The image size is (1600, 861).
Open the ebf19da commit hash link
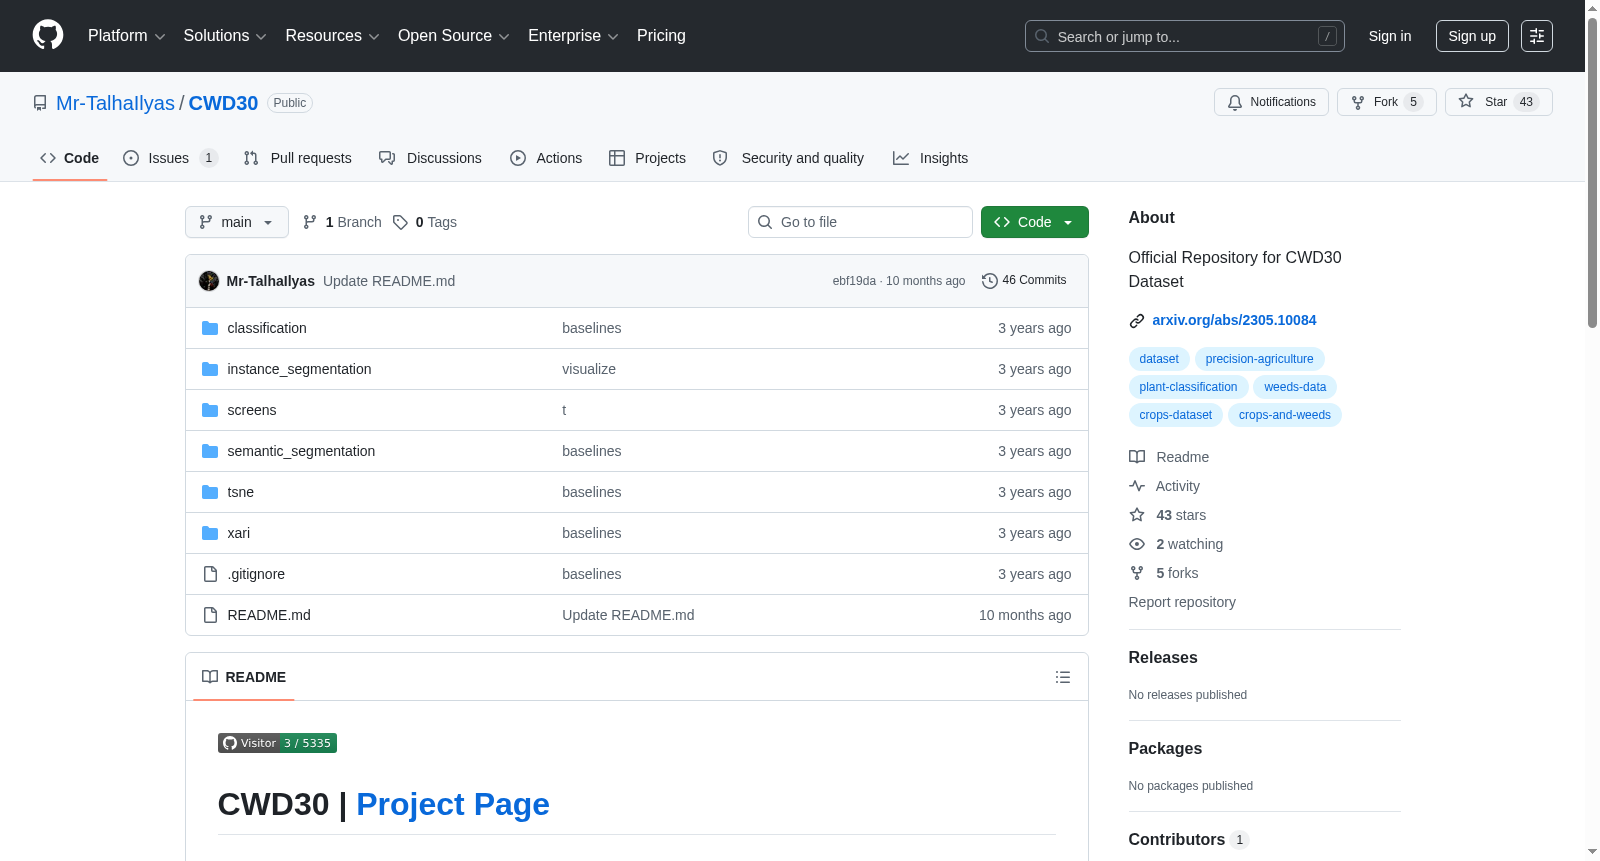coord(854,281)
